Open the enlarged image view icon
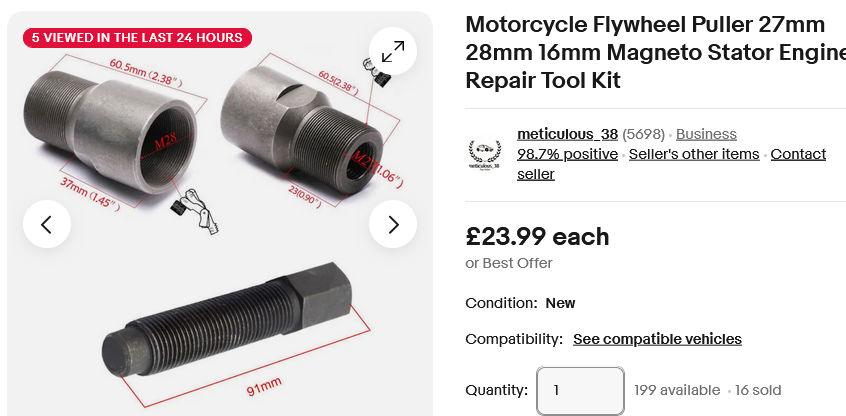Image resolution: width=846 pixels, height=416 pixels. point(393,51)
